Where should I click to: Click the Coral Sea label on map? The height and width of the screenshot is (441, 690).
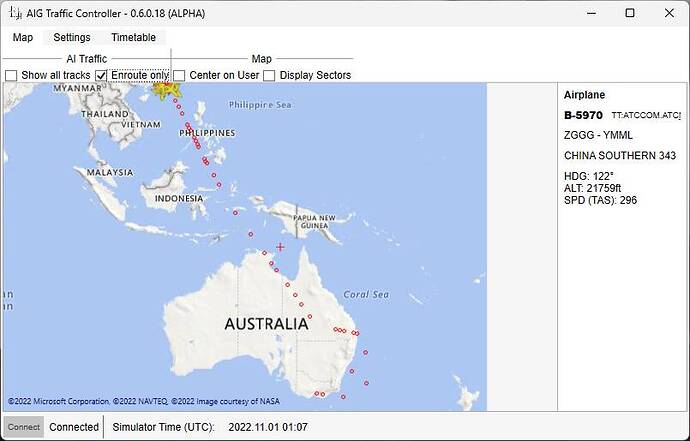(366, 294)
